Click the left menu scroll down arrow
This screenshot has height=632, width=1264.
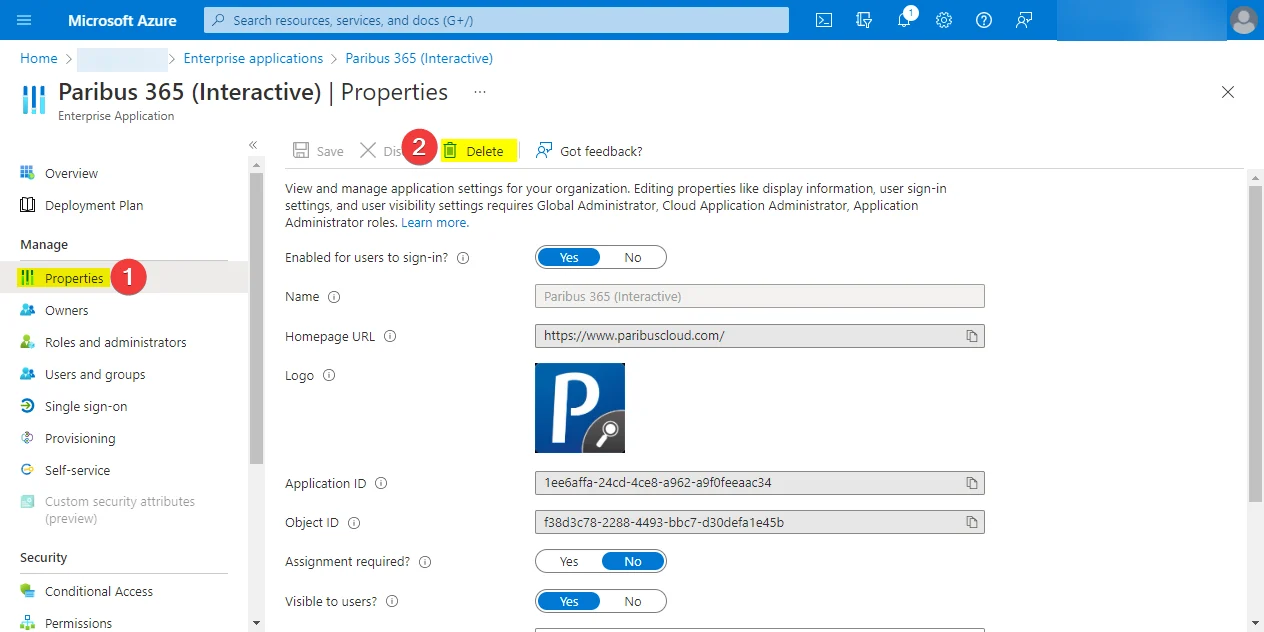[x=256, y=622]
